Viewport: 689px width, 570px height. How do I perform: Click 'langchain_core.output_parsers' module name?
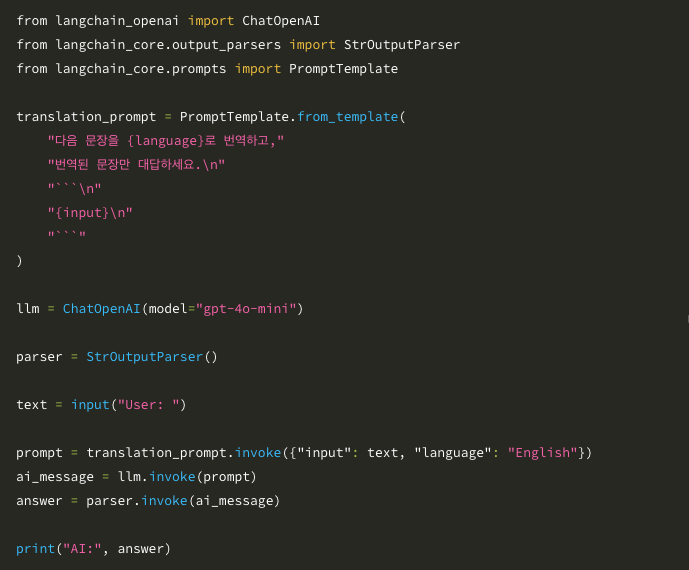pos(168,45)
